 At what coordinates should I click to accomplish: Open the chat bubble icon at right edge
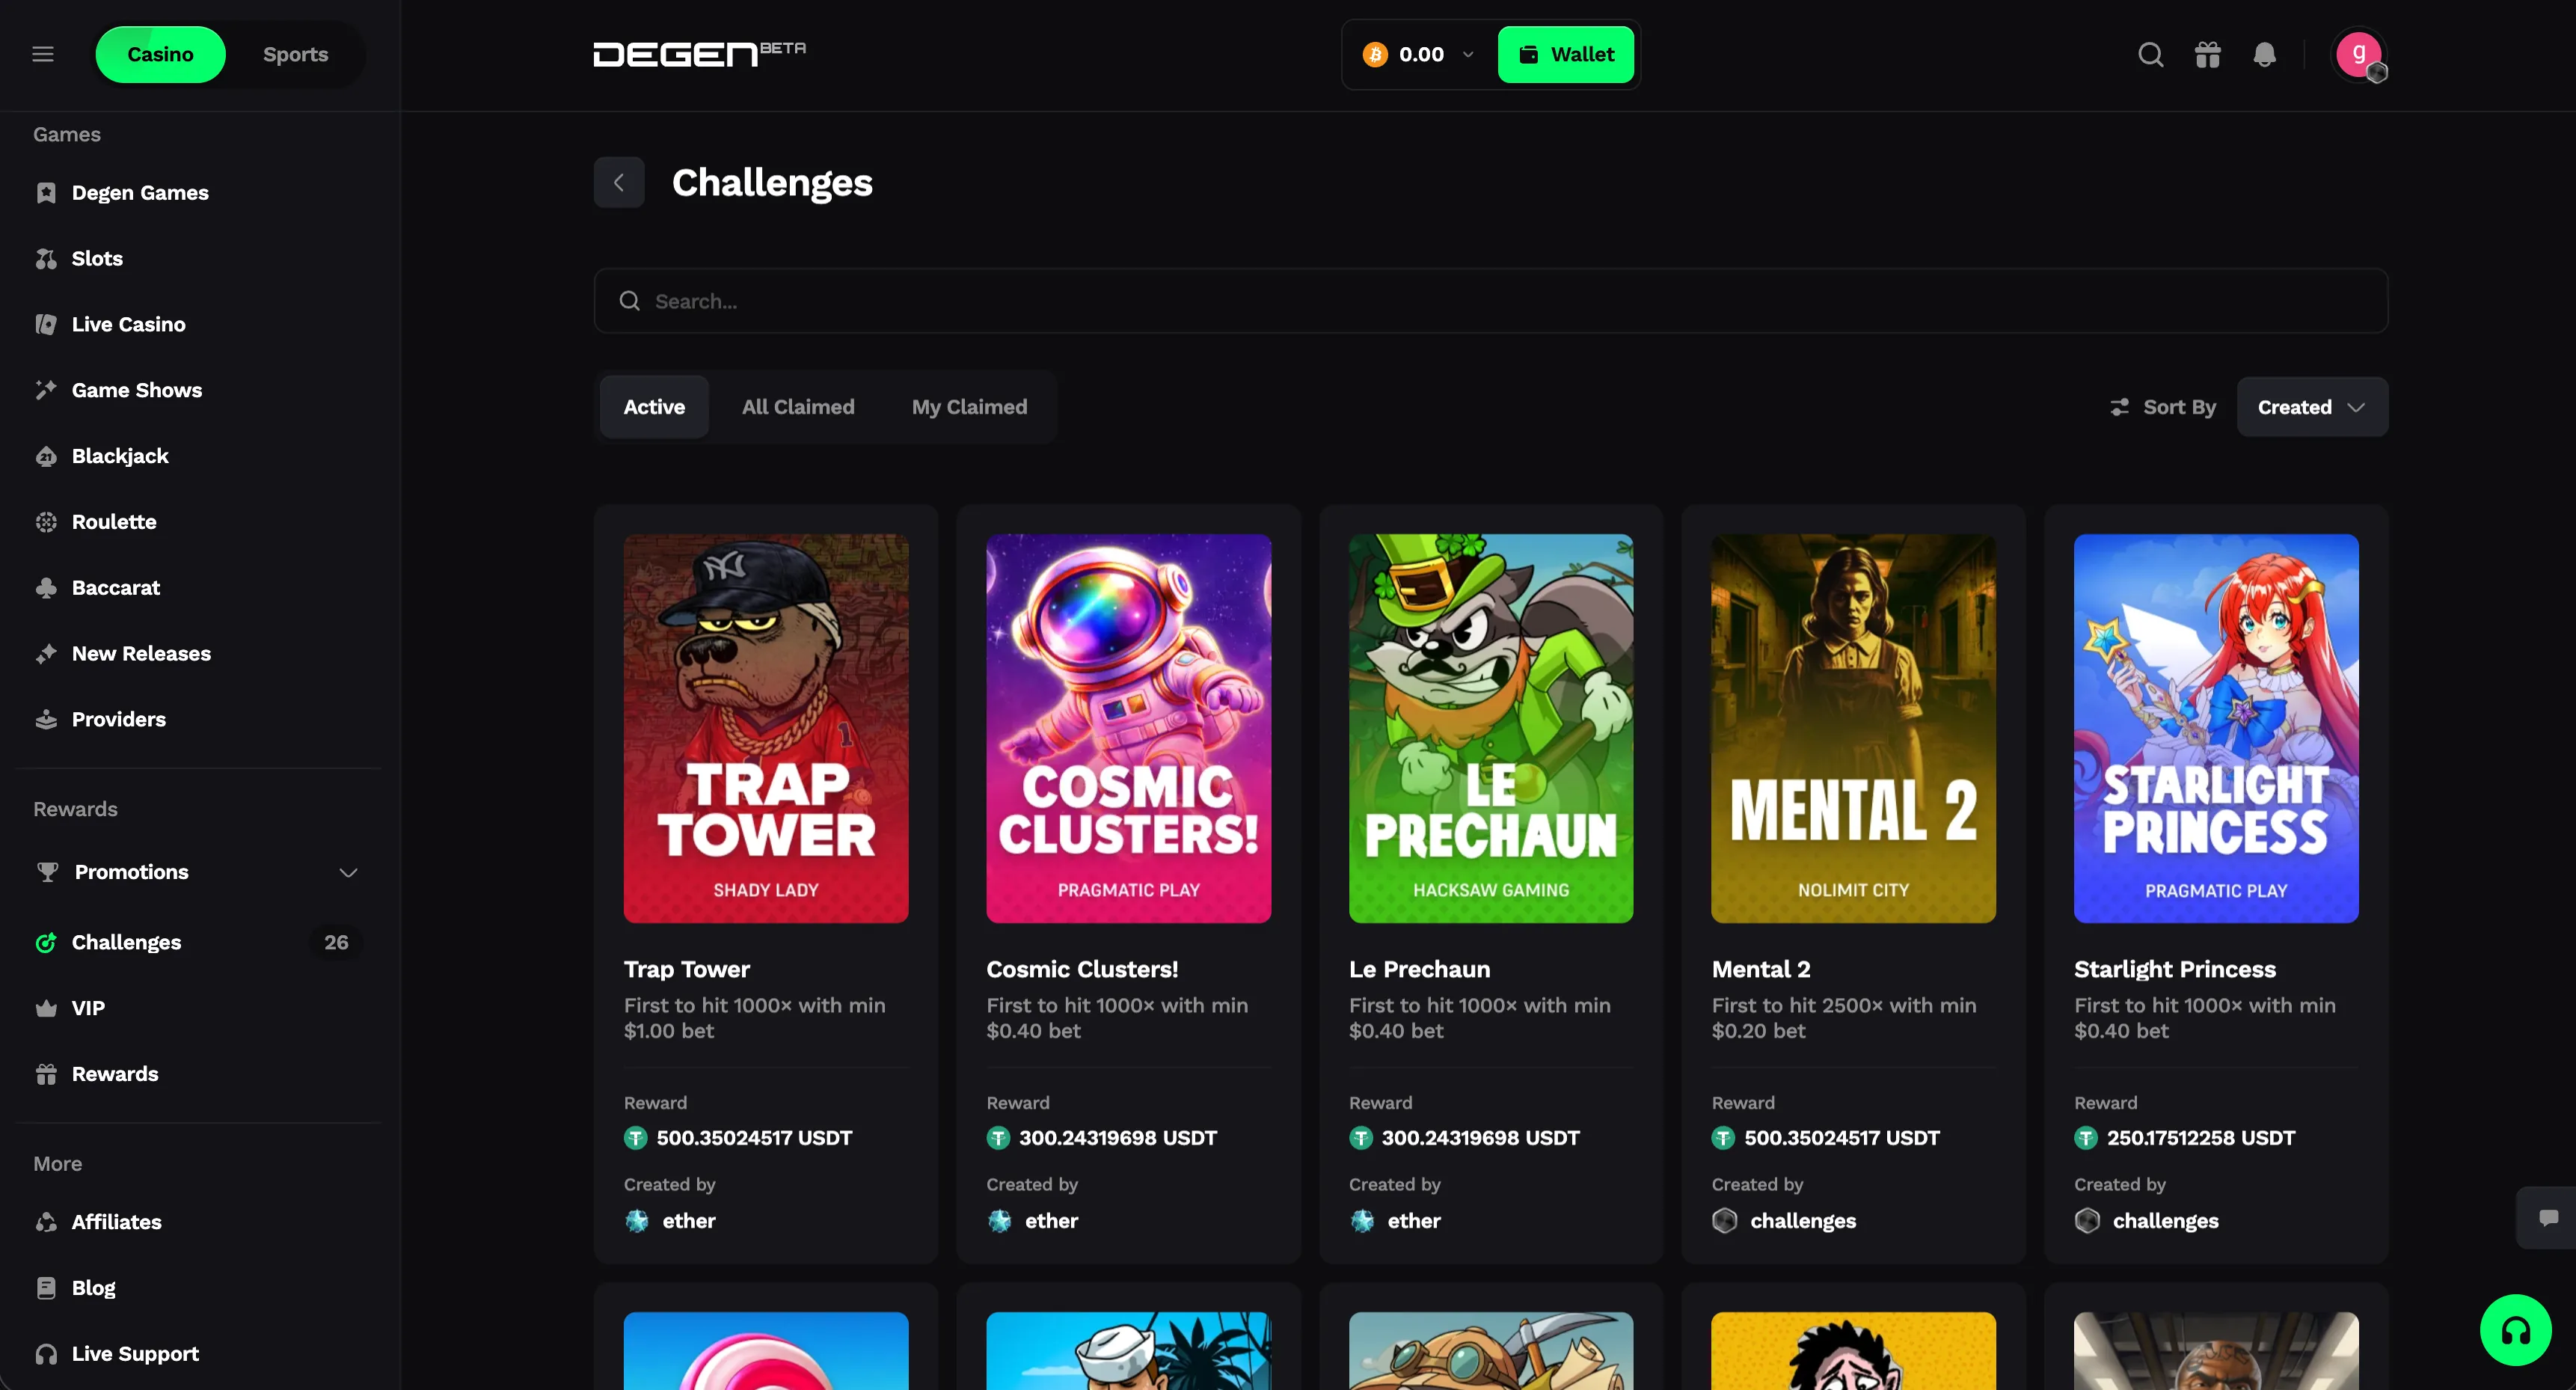click(x=2549, y=1217)
